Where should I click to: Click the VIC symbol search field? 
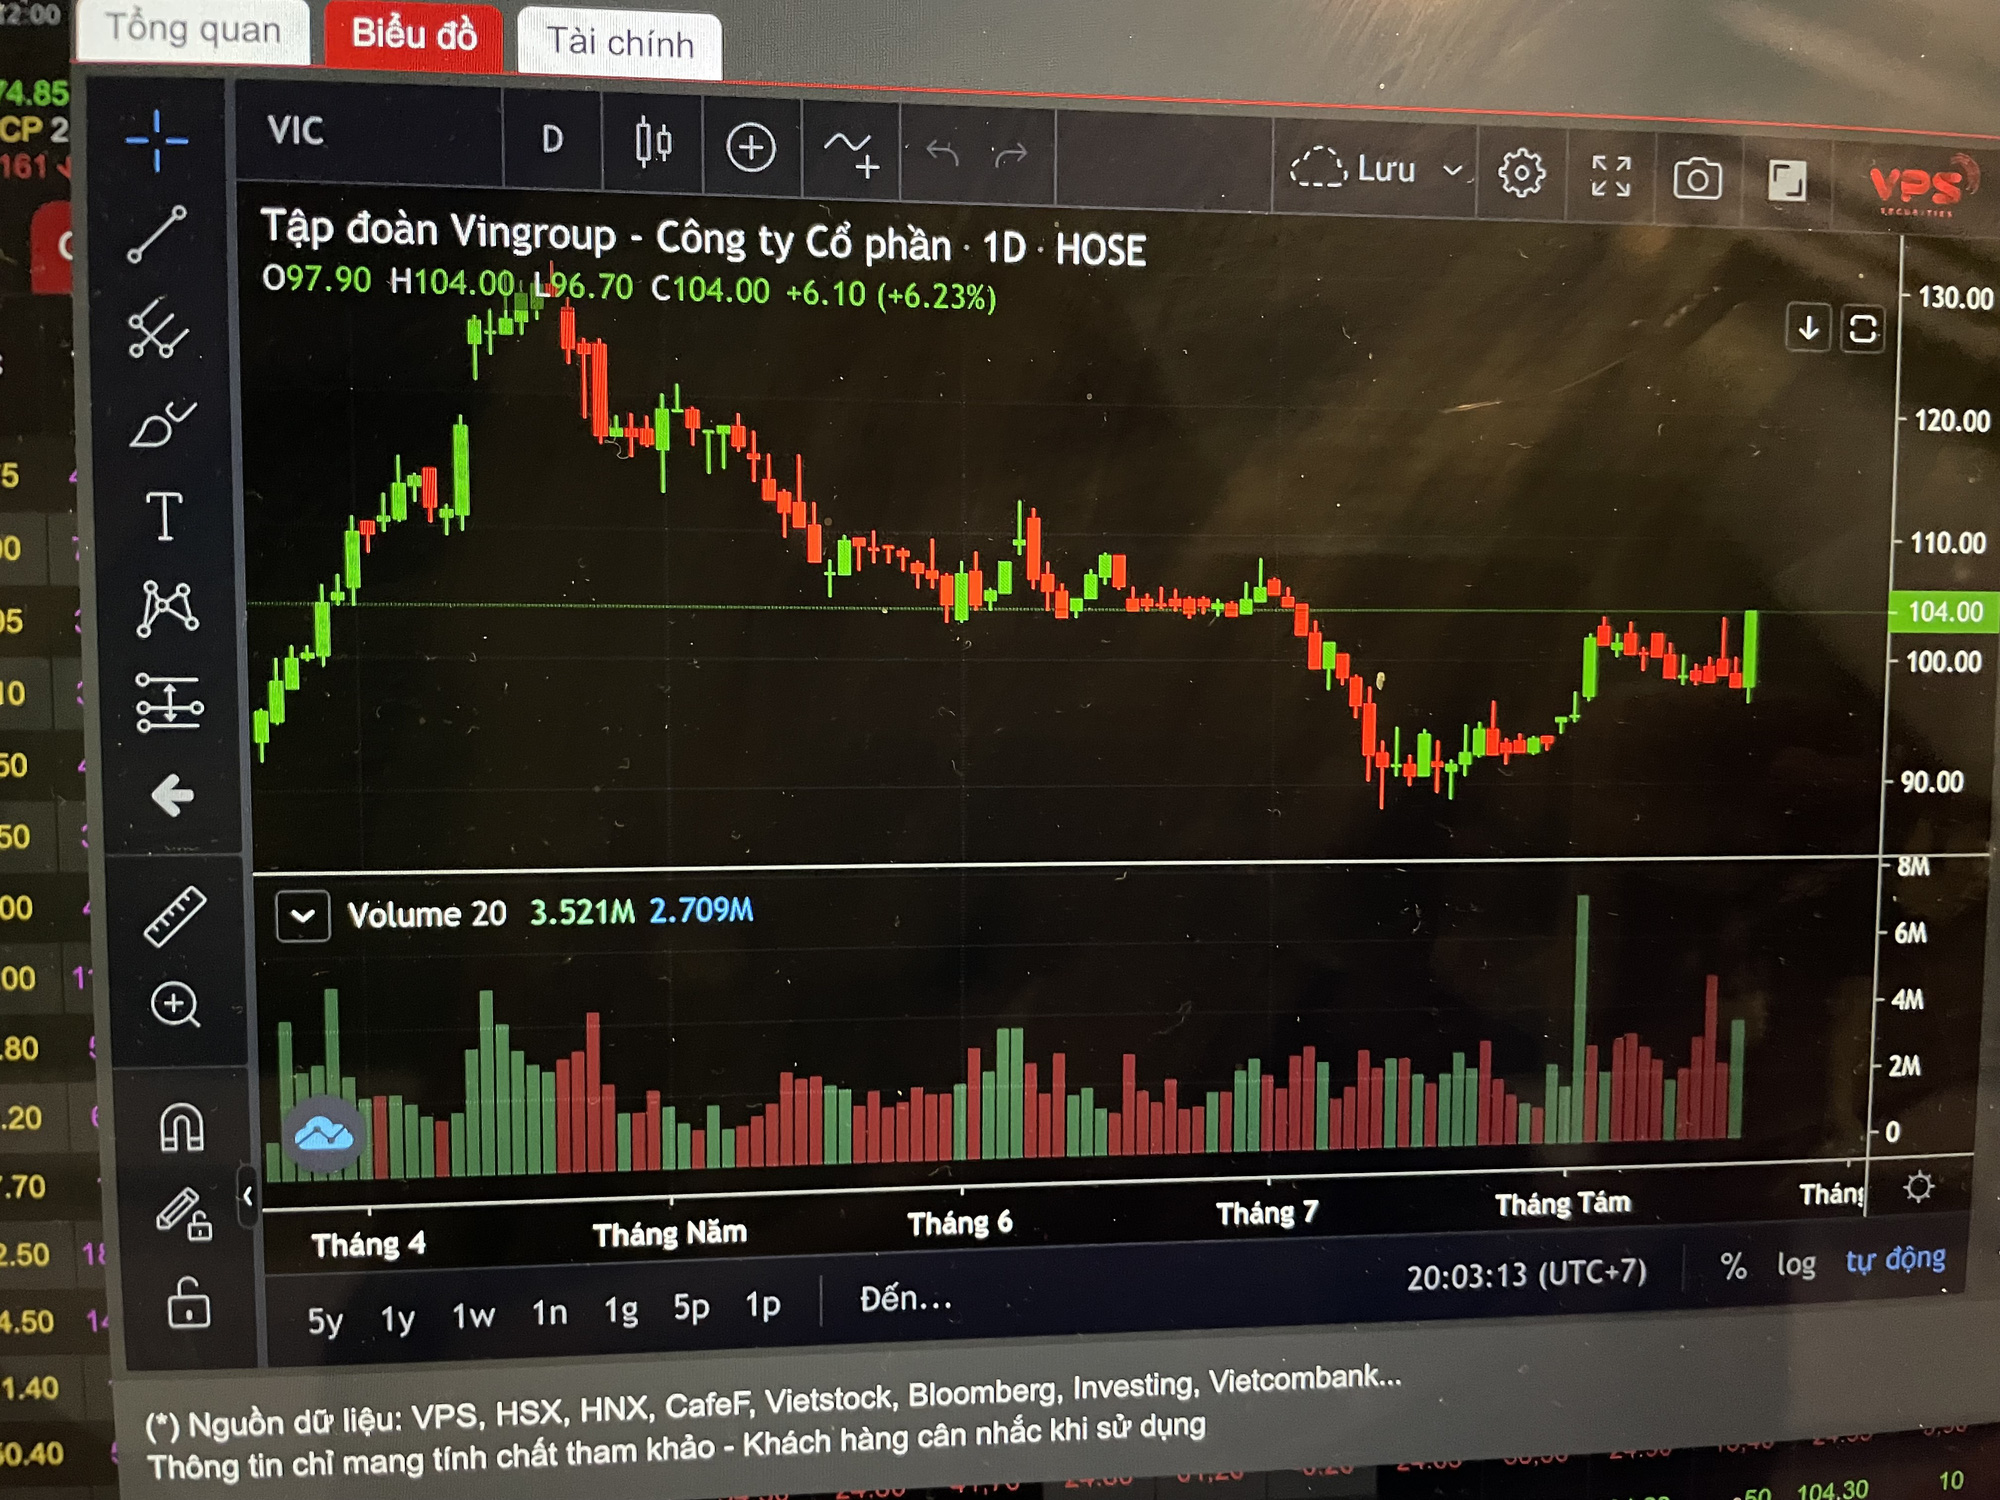[x=370, y=132]
